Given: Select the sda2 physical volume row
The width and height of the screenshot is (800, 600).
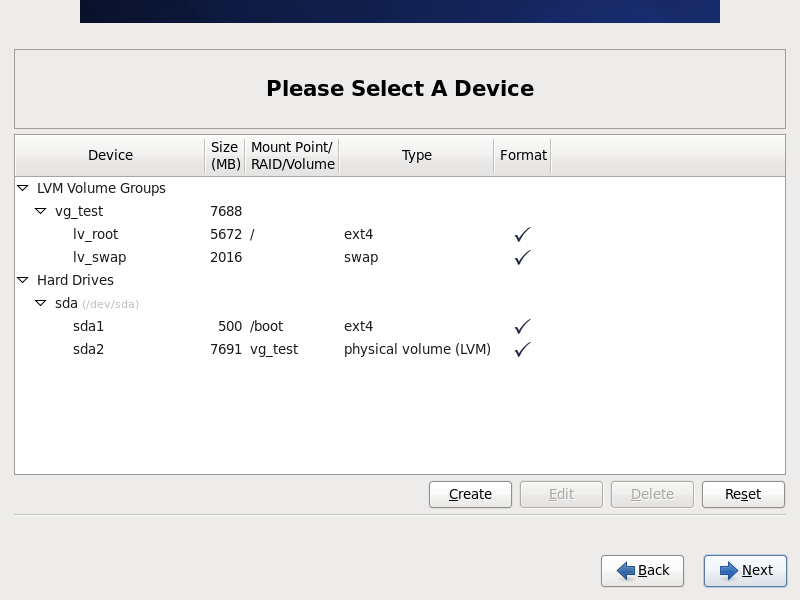Looking at the screenshot, I should (x=400, y=349).
